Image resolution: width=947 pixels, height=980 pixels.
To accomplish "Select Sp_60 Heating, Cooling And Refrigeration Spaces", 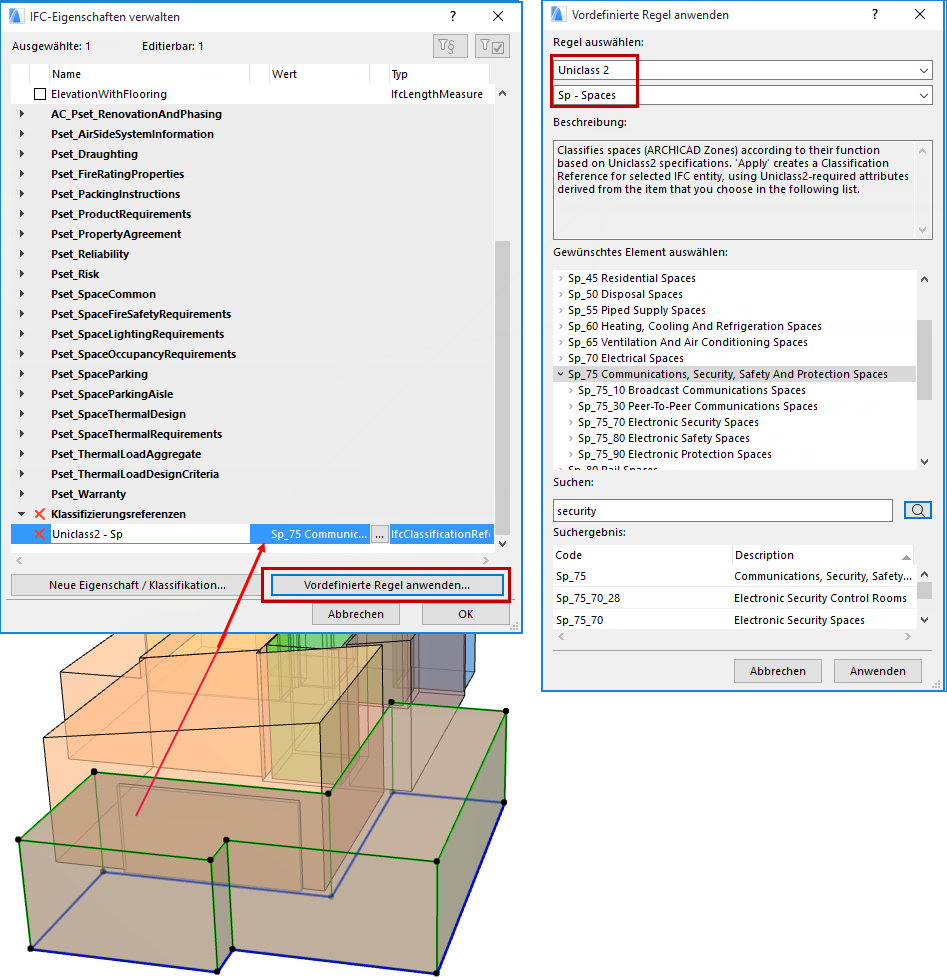I will pos(694,326).
